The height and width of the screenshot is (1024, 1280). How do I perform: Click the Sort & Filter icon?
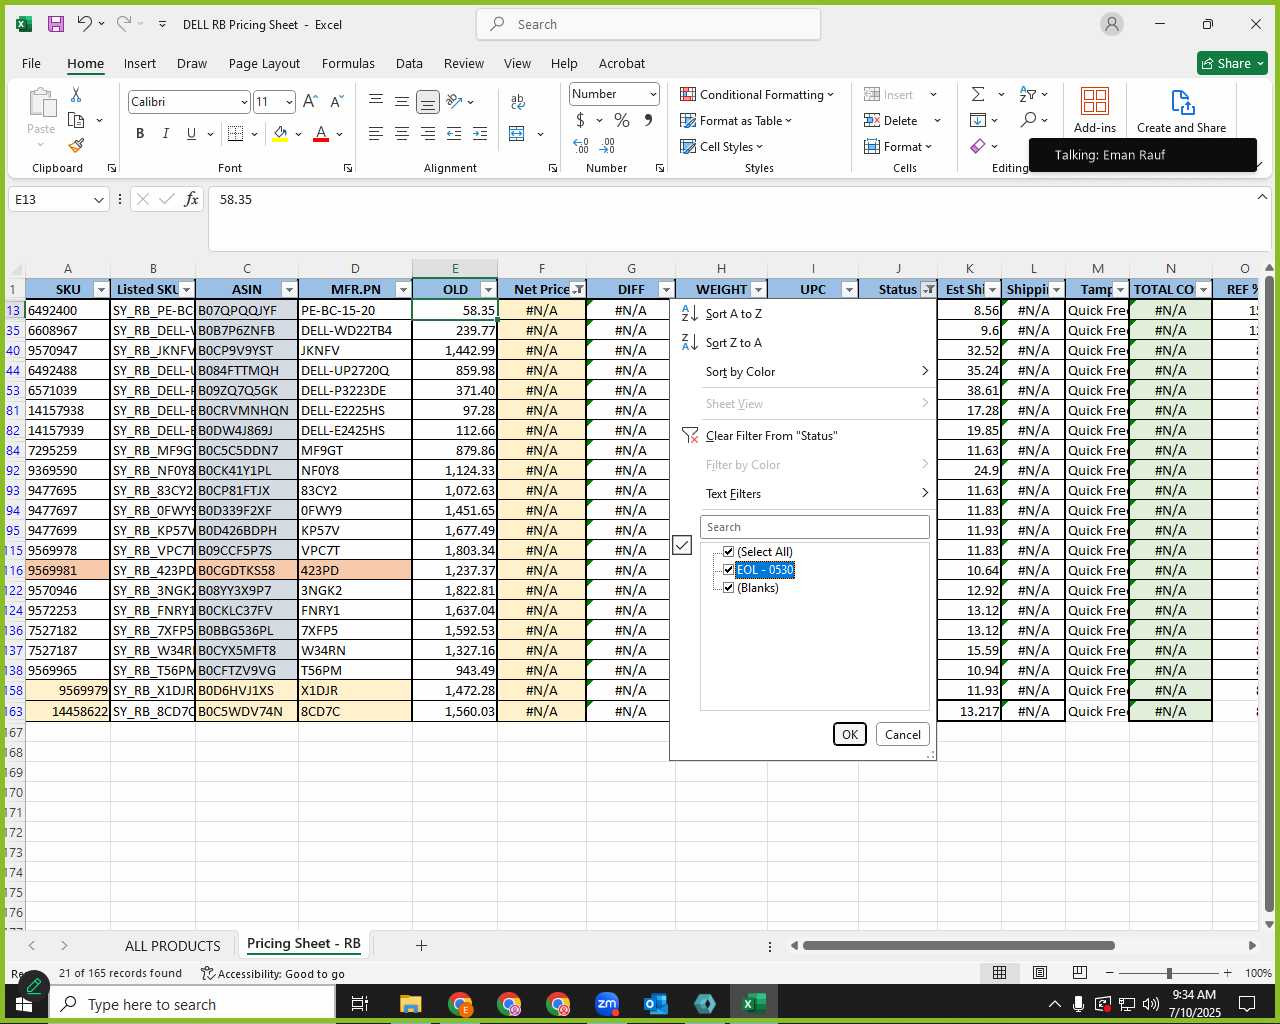tap(1027, 94)
